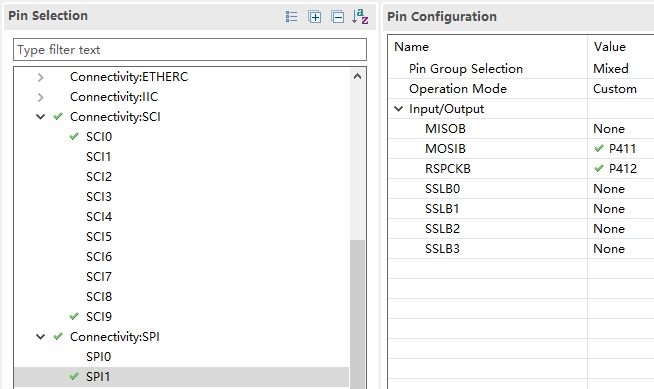Click the Pin Configuration panel title
The width and height of the screenshot is (654, 389).
(x=442, y=16)
